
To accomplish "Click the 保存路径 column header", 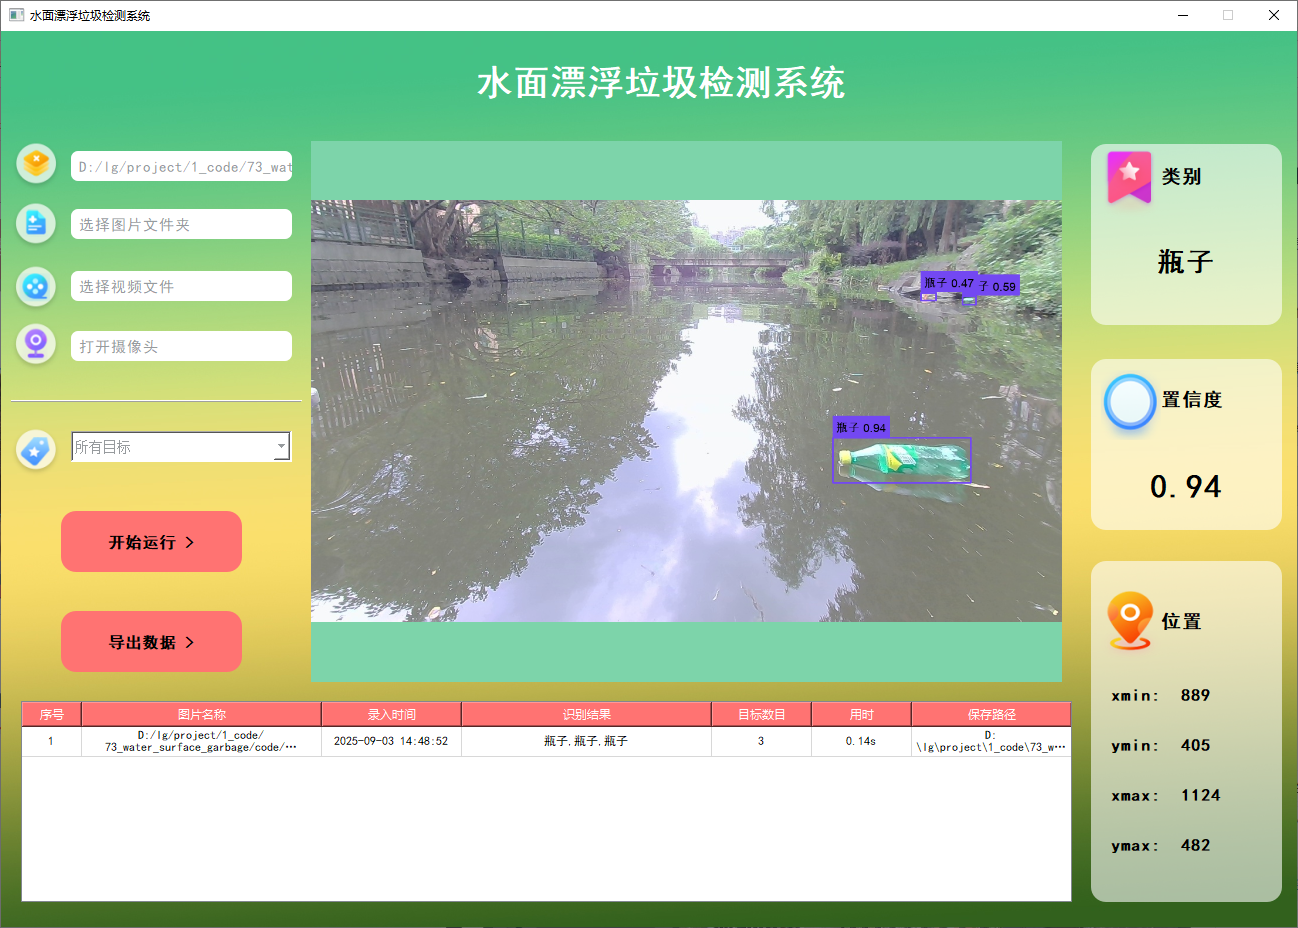I will 991,714.
